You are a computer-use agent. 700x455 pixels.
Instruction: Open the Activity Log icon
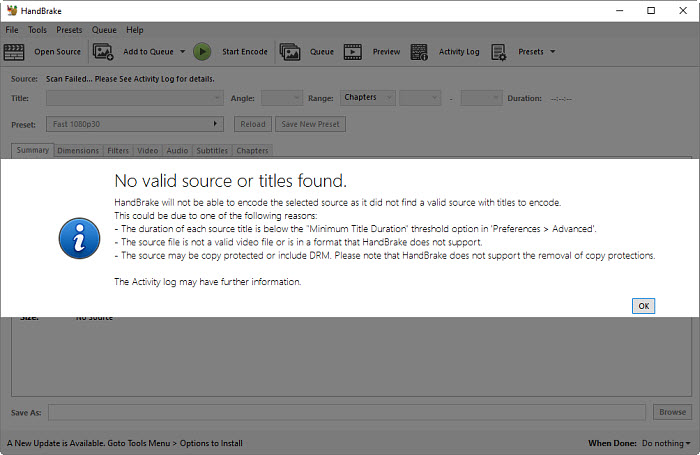[419, 52]
